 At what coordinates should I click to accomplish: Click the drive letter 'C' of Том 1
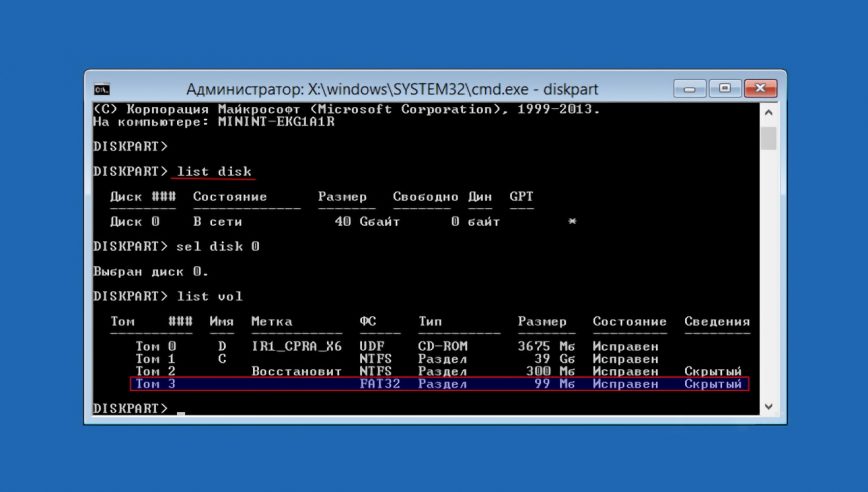(x=222, y=359)
